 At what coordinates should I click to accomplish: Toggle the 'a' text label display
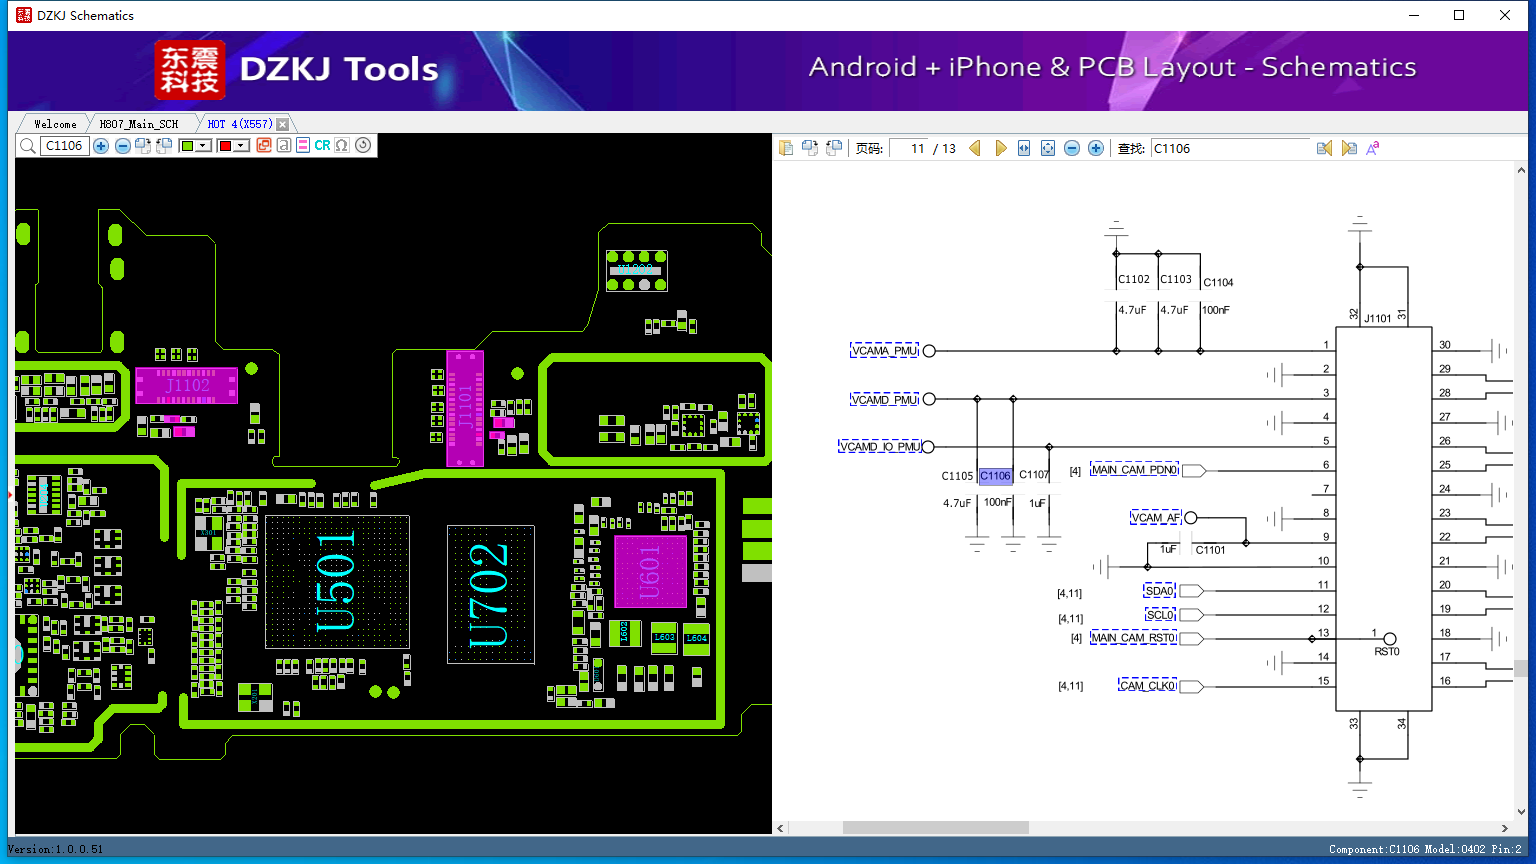tap(284, 145)
